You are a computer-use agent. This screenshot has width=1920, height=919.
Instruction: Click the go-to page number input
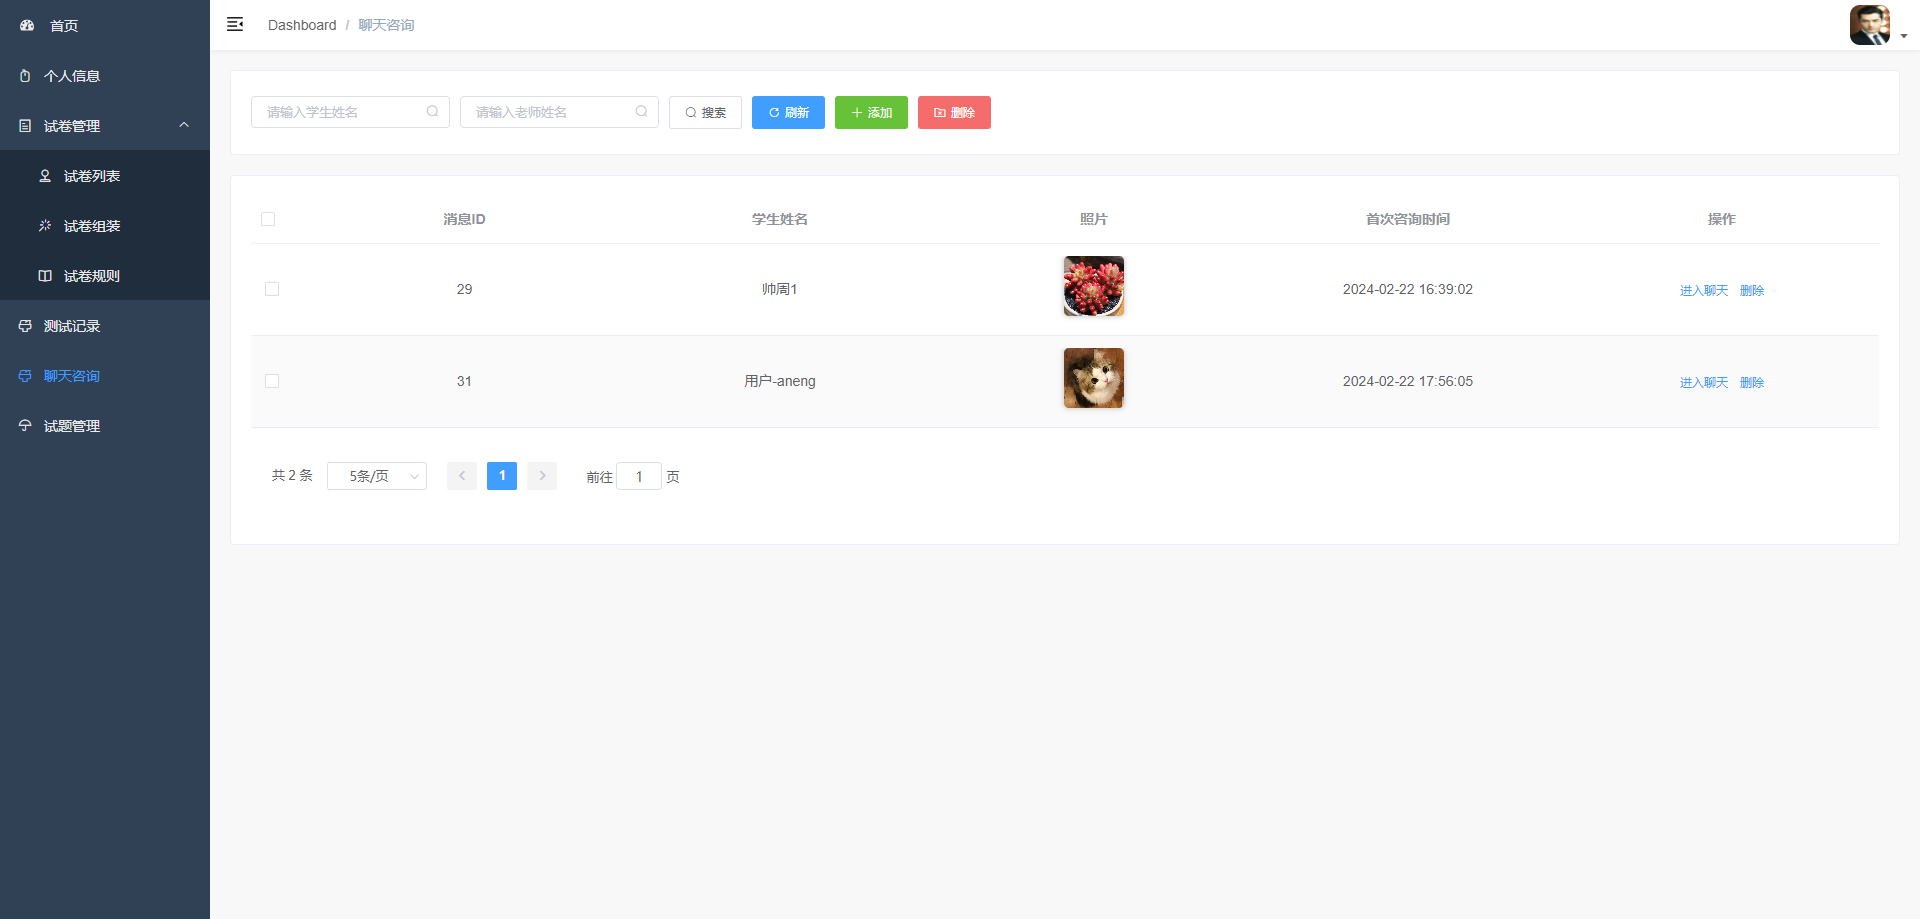pos(639,477)
